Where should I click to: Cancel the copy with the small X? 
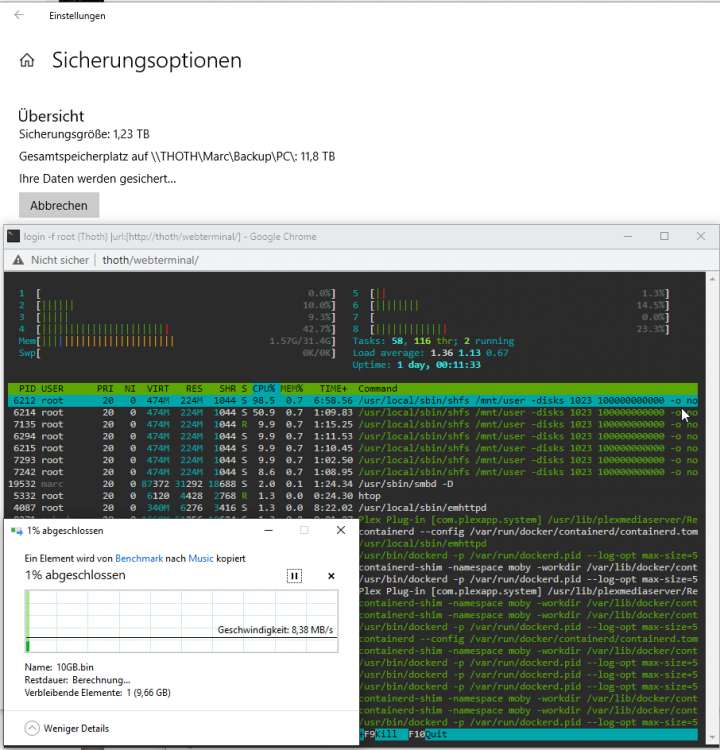tap(331, 576)
